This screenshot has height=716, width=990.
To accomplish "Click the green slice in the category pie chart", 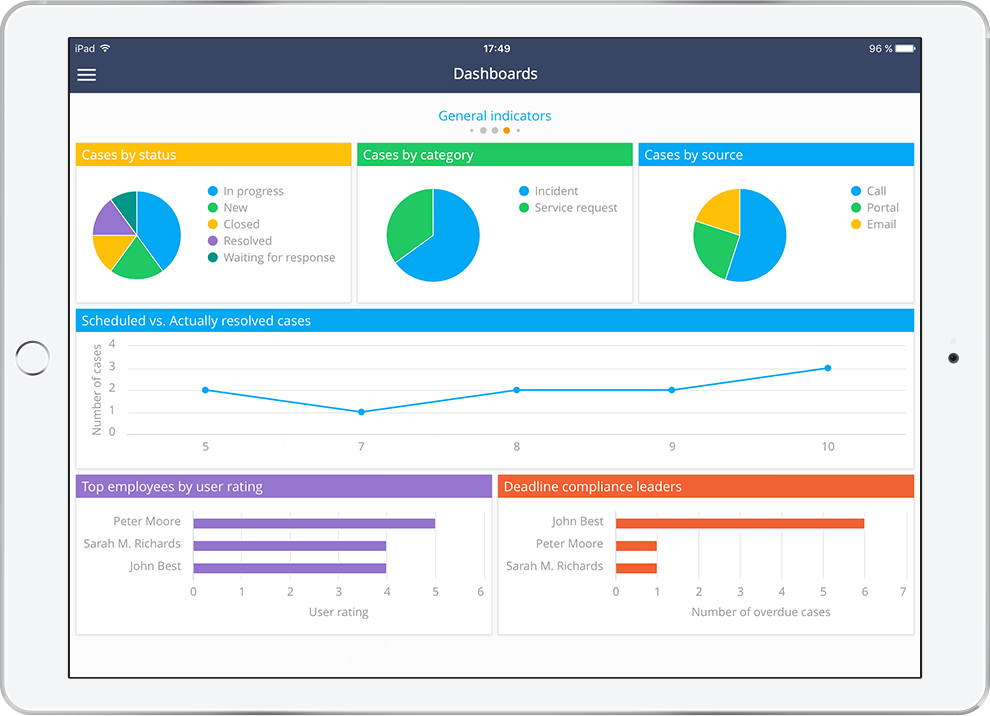I will (406, 222).
